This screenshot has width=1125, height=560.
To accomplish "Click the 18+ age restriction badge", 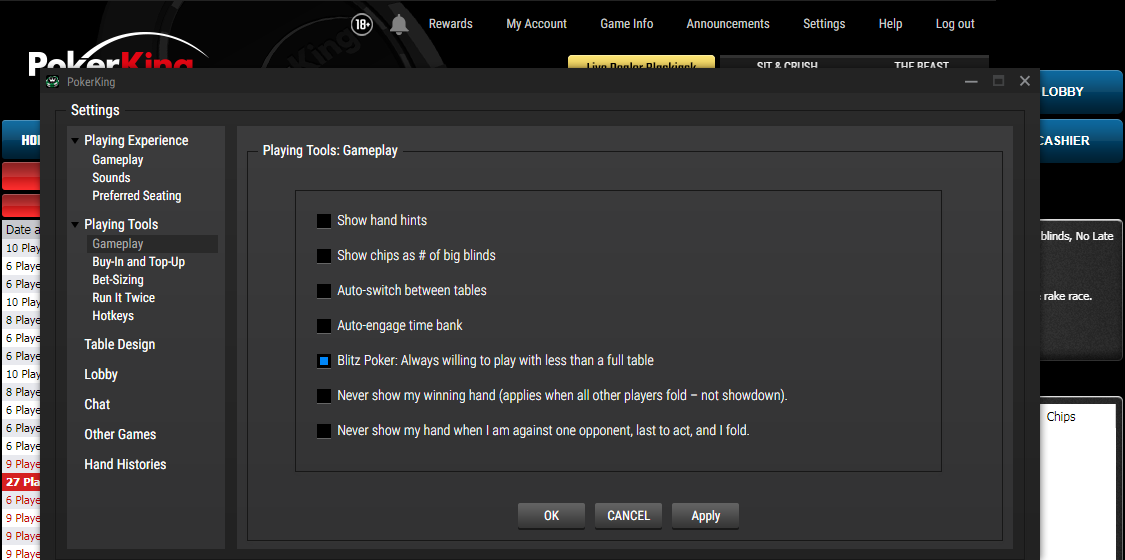I will tap(362, 24).
